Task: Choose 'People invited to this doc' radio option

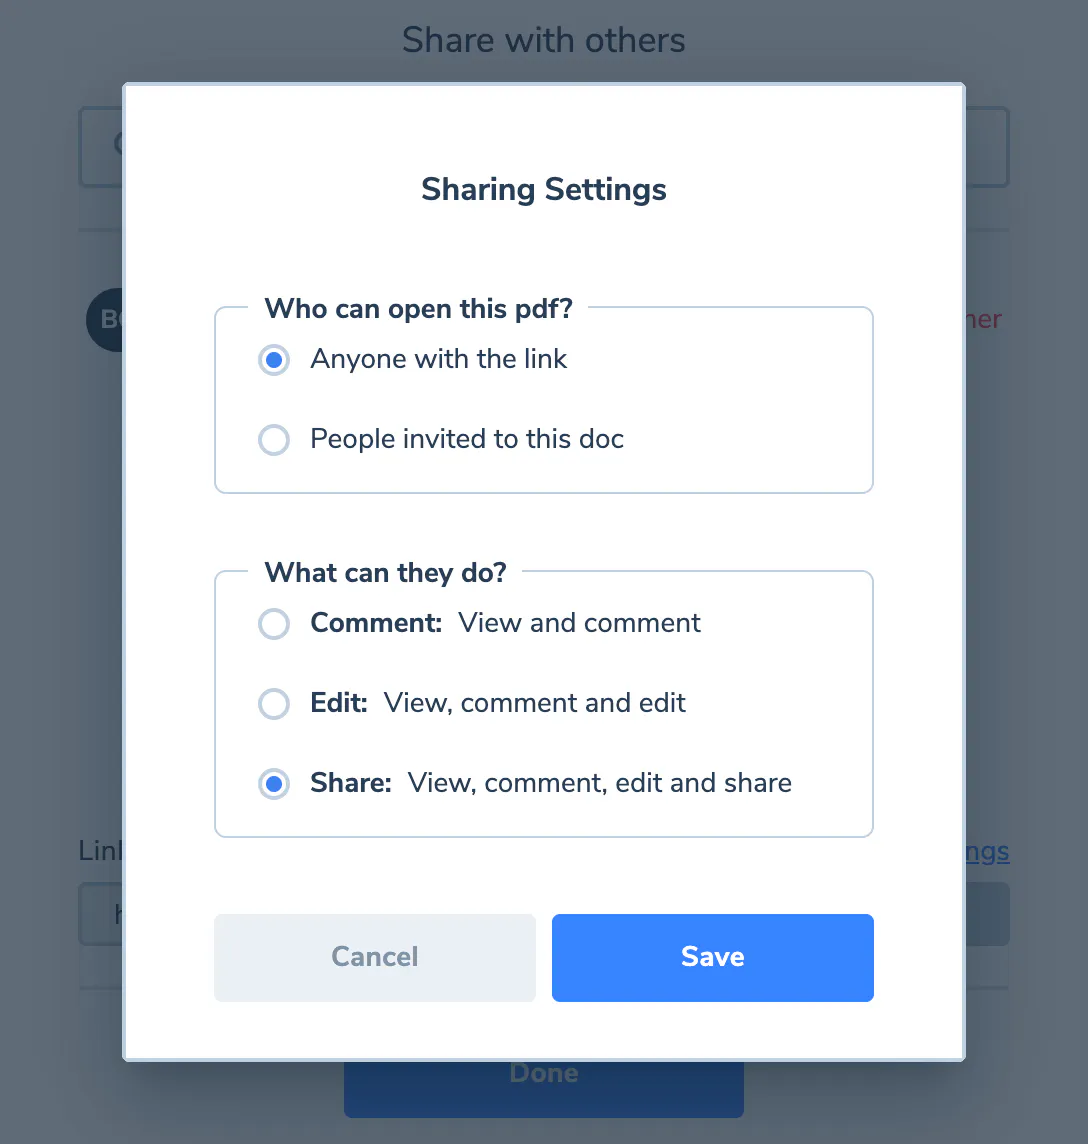Action: coord(274,440)
